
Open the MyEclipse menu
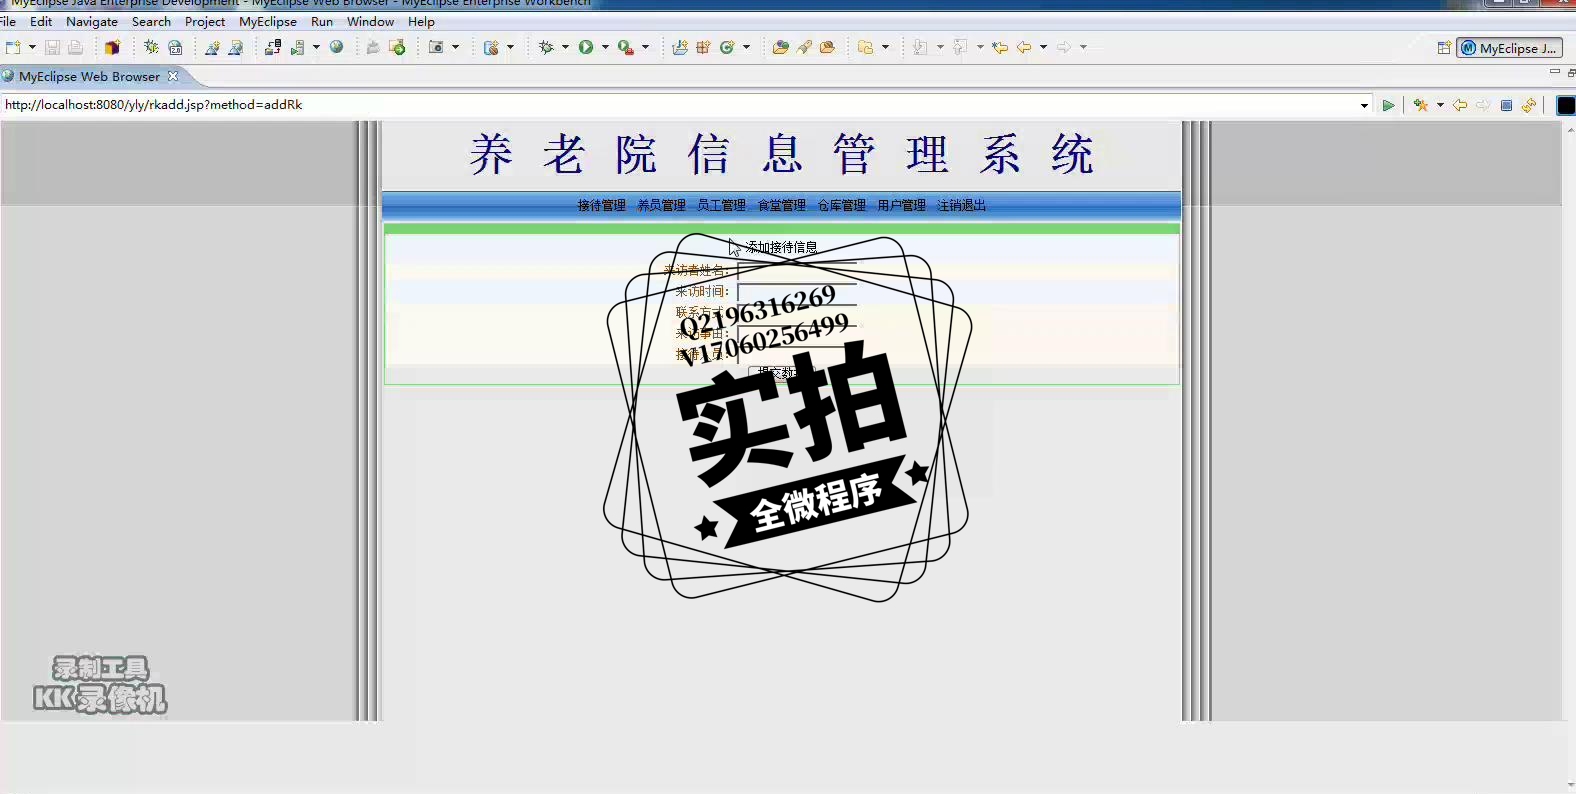[268, 21]
